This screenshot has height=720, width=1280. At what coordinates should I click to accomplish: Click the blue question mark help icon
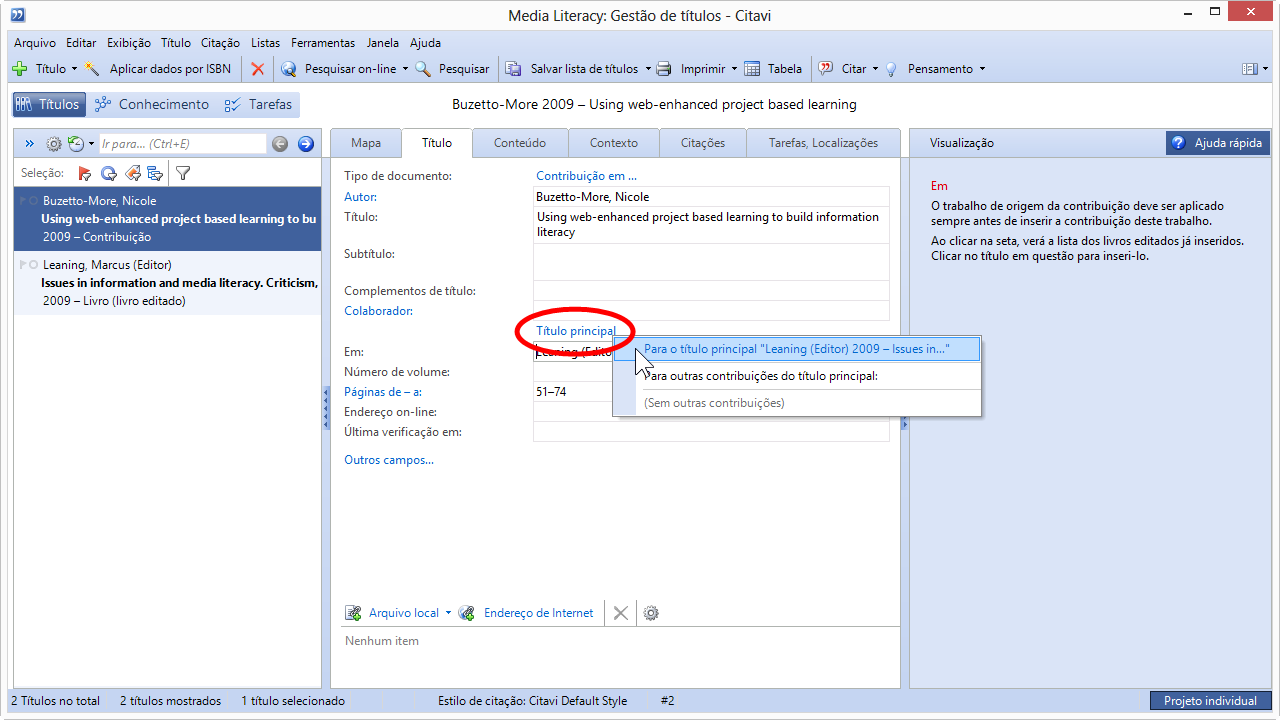(x=1178, y=143)
